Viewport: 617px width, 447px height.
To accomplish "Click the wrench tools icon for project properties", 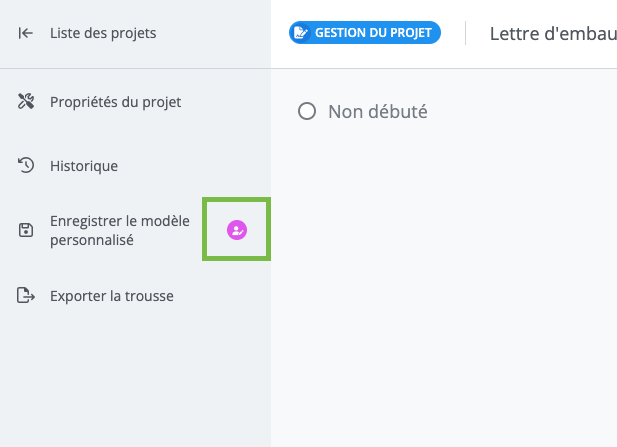I will [x=26, y=101].
